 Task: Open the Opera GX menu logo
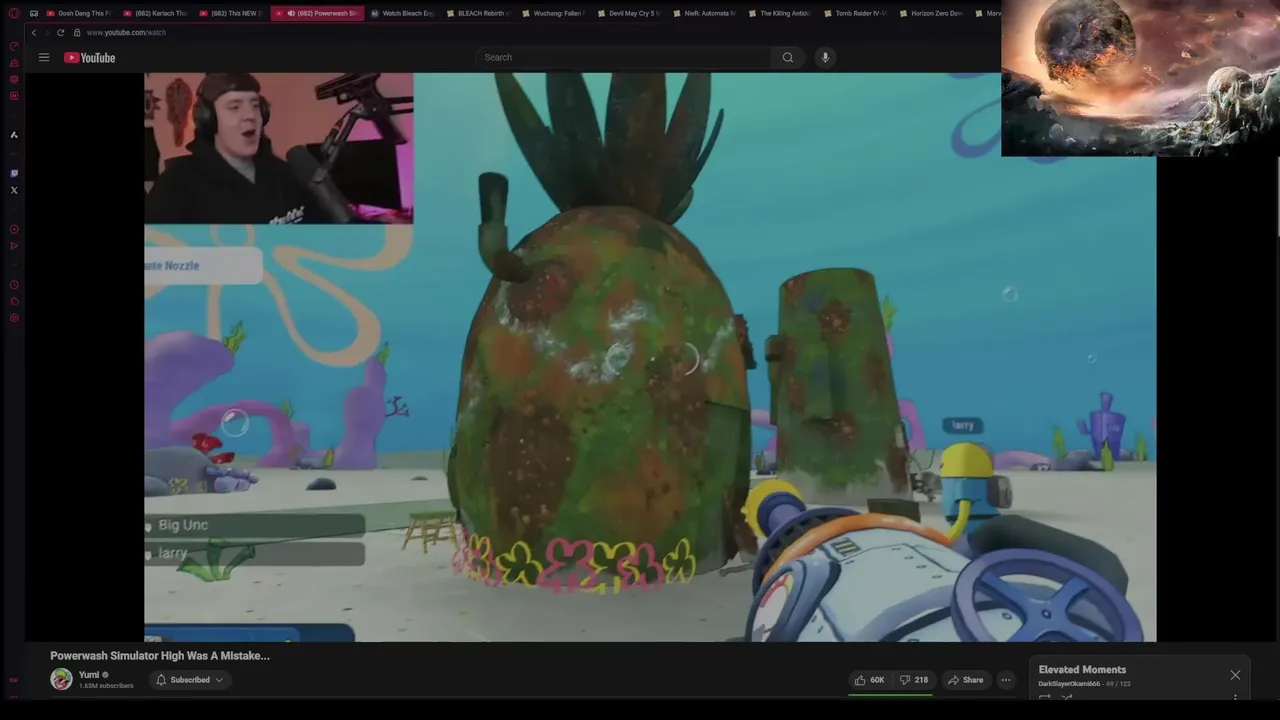pyautogui.click(x=14, y=13)
